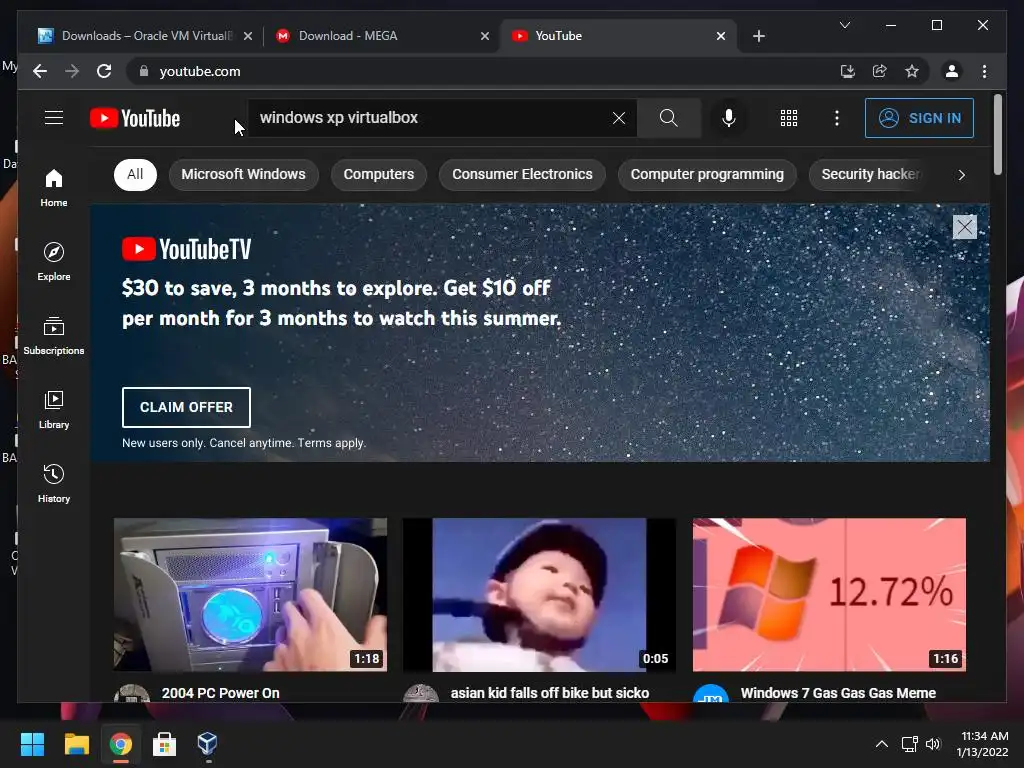Open Chrome's three-dot menu
Viewport: 1024px width, 768px height.
coord(984,71)
